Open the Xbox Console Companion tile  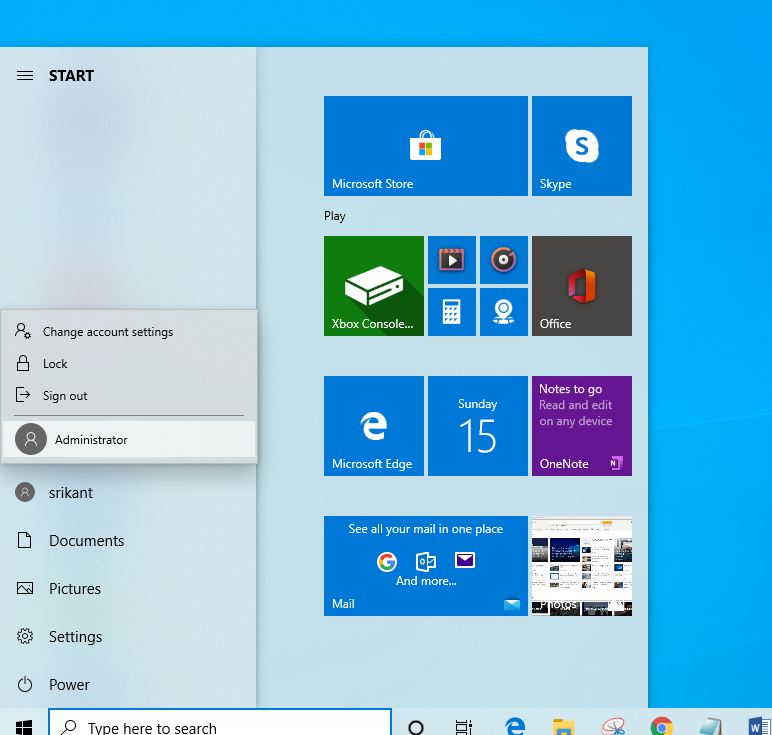tap(374, 286)
